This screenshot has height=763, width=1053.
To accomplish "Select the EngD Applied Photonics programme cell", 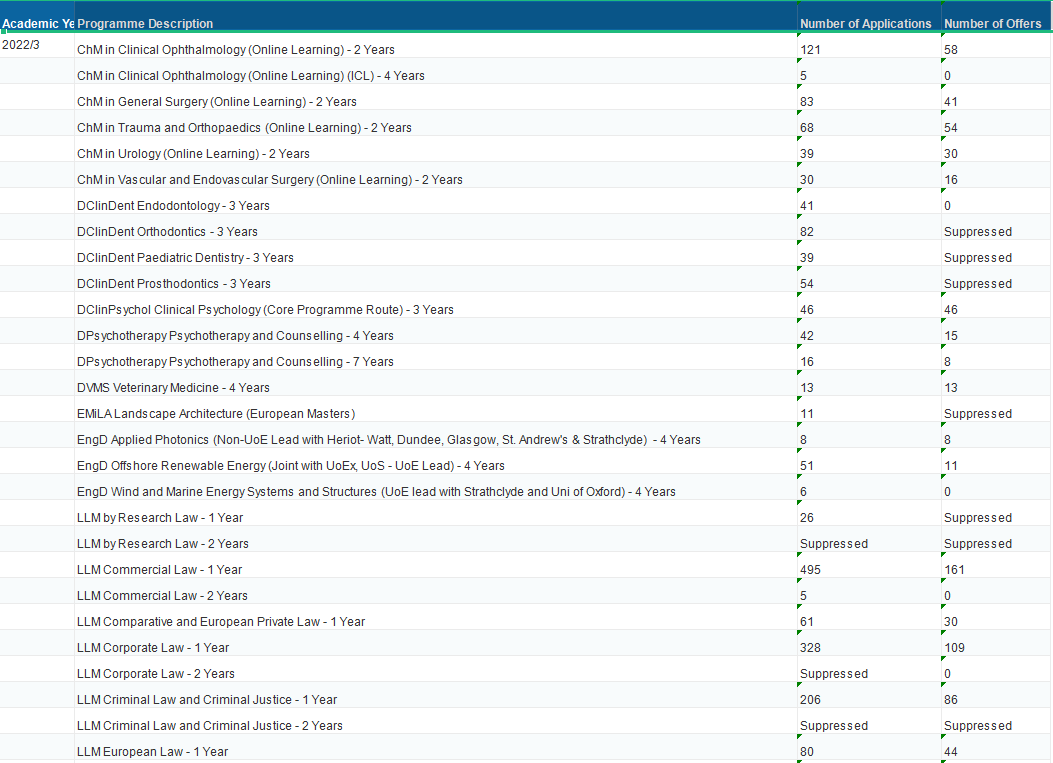I will tap(388, 440).
